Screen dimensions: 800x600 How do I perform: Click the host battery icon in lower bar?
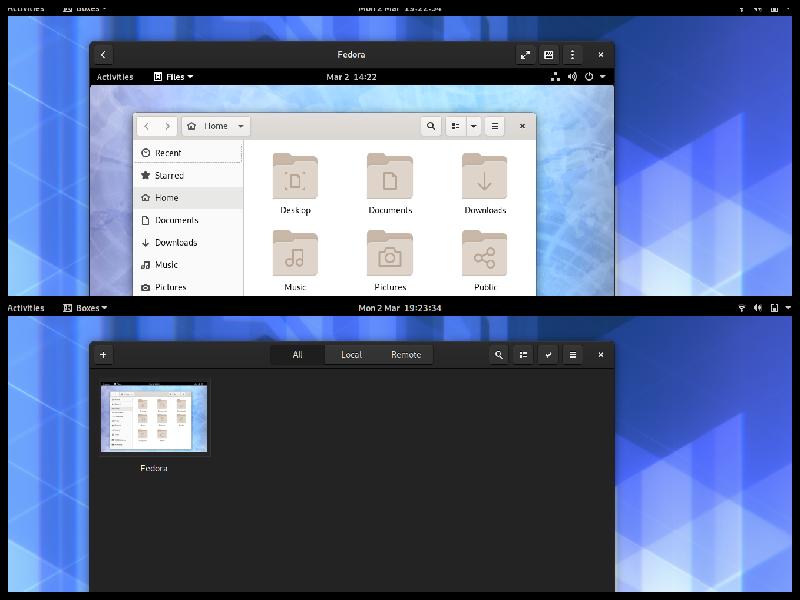point(774,308)
